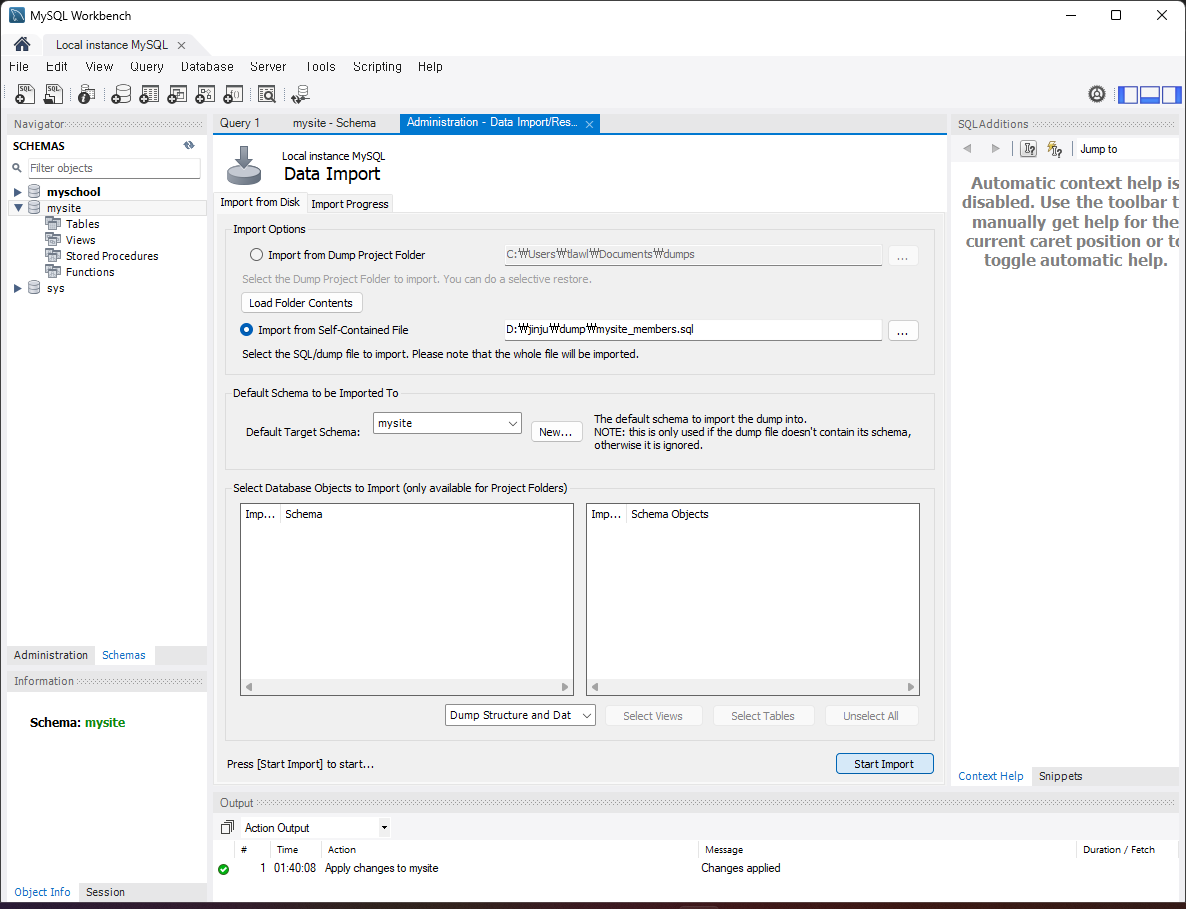Toggle automatic context help
This screenshot has width=1186, height=909.
1054,149
